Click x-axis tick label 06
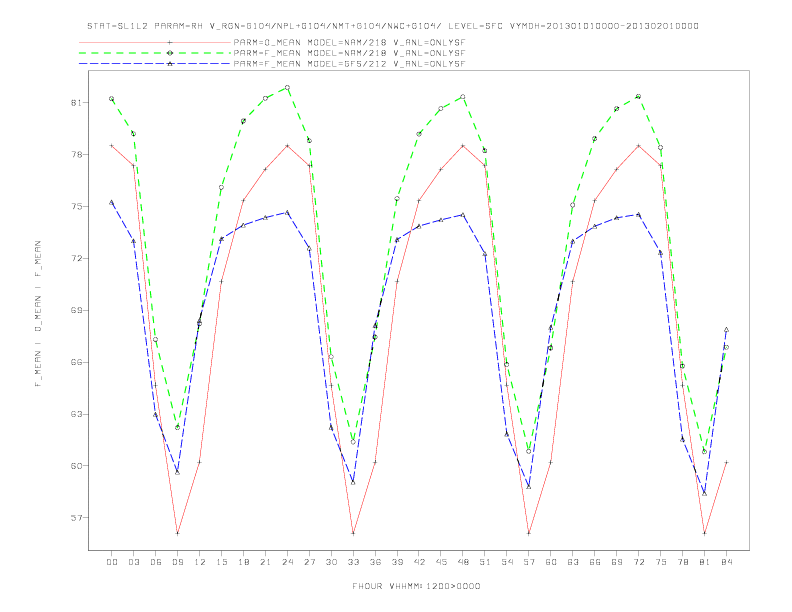 click(156, 562)
